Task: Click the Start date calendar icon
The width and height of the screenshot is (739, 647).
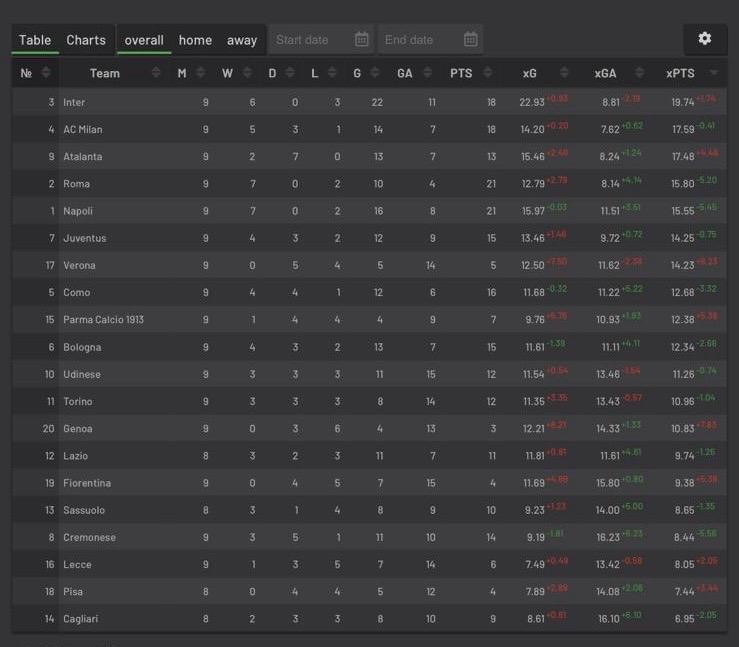Action: [362, 40]
